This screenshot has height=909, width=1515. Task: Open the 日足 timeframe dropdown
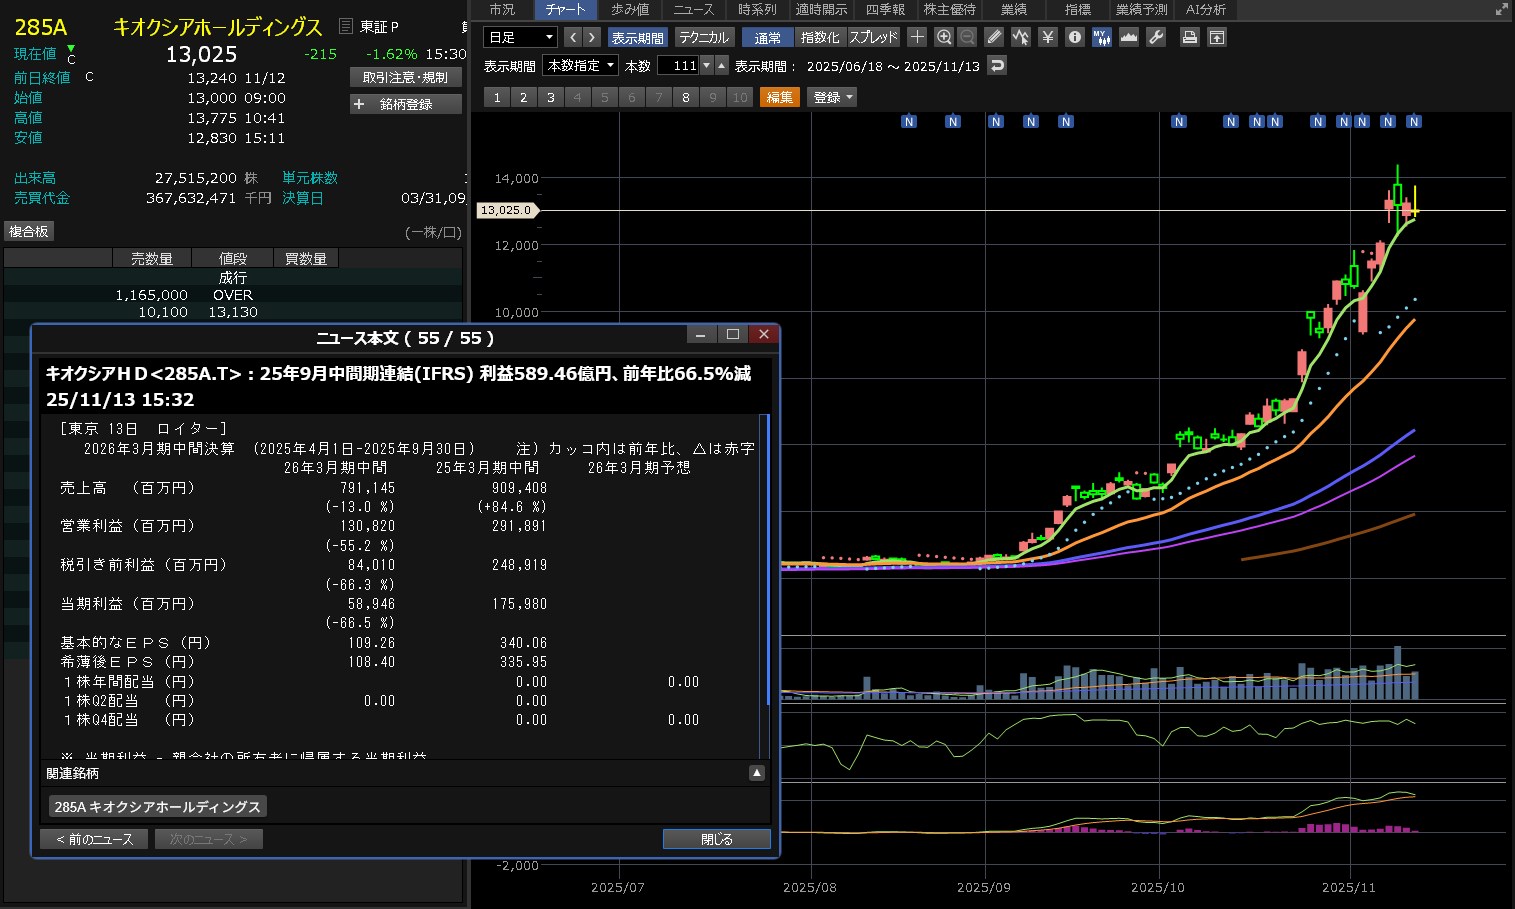pyautogui.click(x=520, y=37)
